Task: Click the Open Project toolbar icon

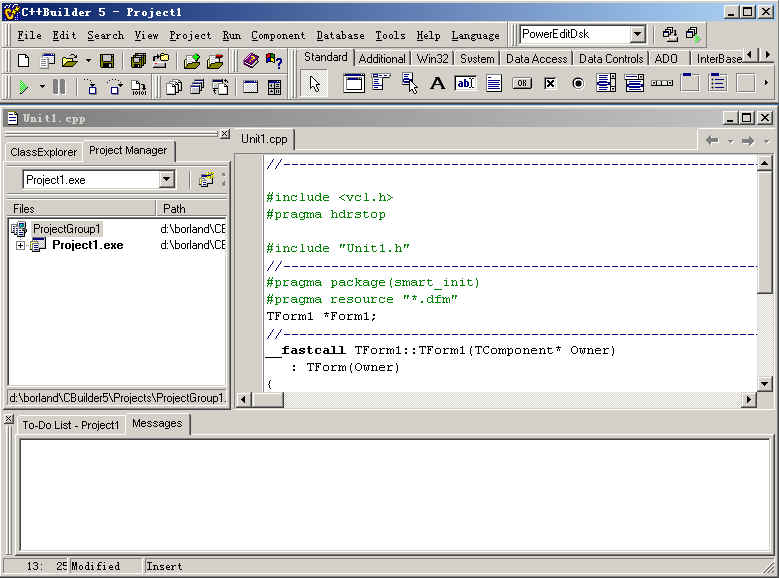Action: pos(161,61)
